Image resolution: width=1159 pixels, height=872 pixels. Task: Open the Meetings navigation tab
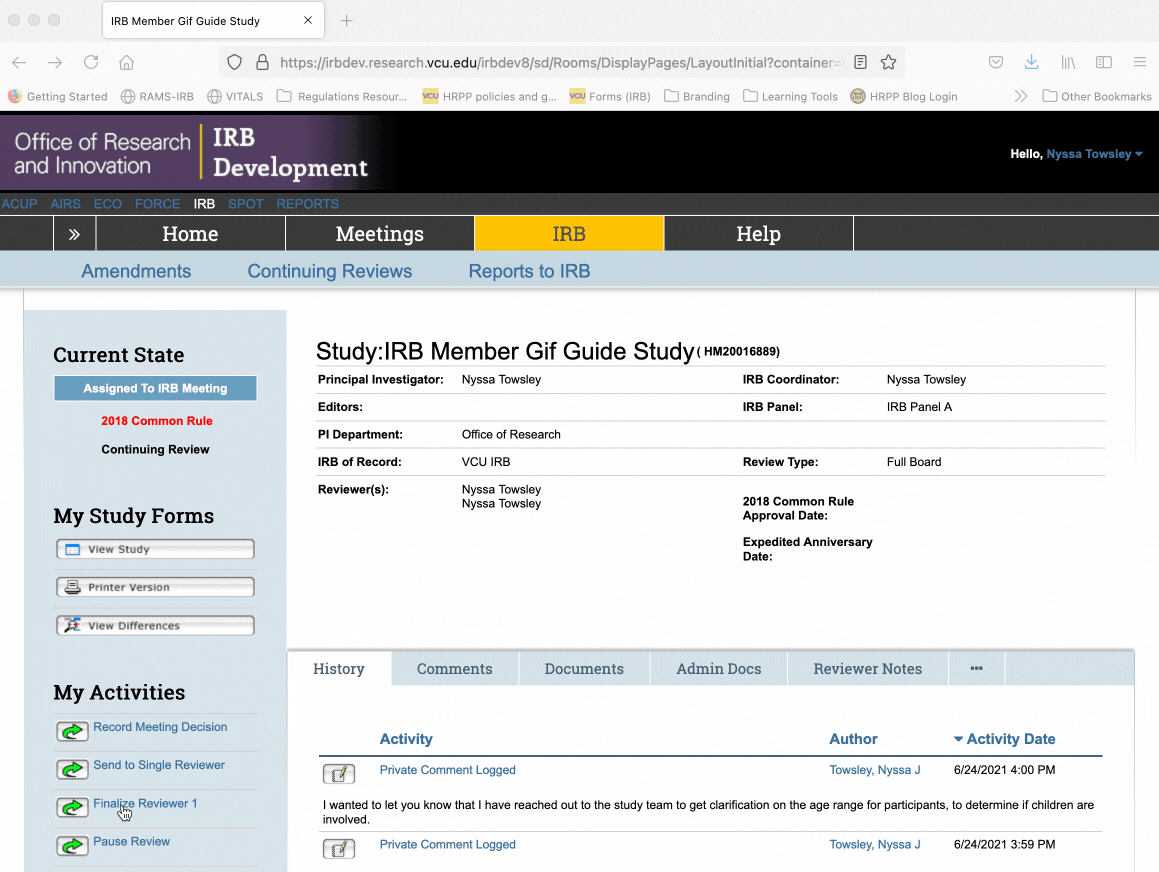click(379, 234)
